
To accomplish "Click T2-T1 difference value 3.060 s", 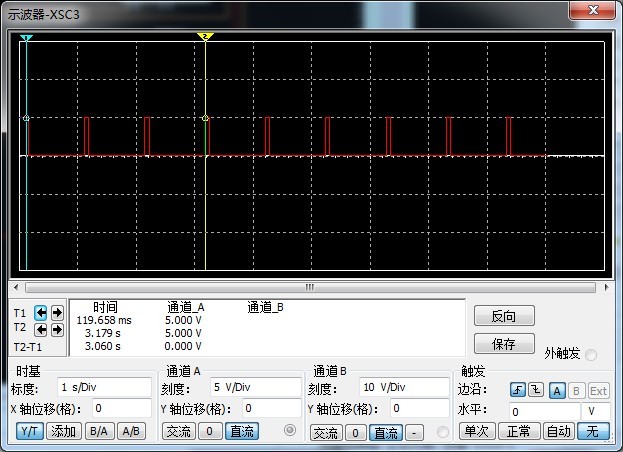I will click(x=103, y=346).
